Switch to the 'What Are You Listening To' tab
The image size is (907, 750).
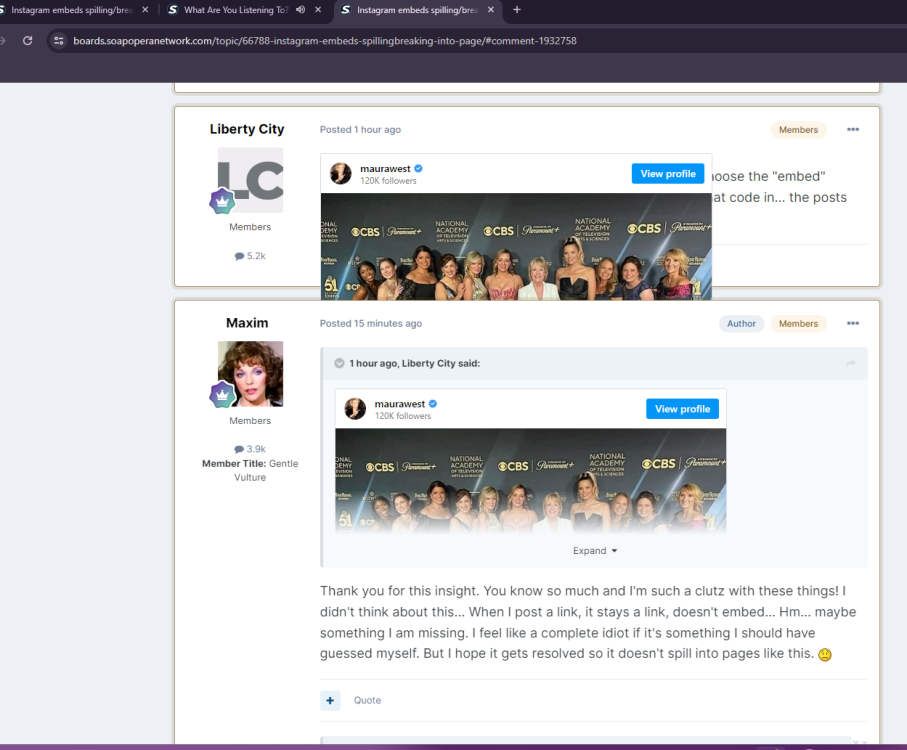point(235,10)
